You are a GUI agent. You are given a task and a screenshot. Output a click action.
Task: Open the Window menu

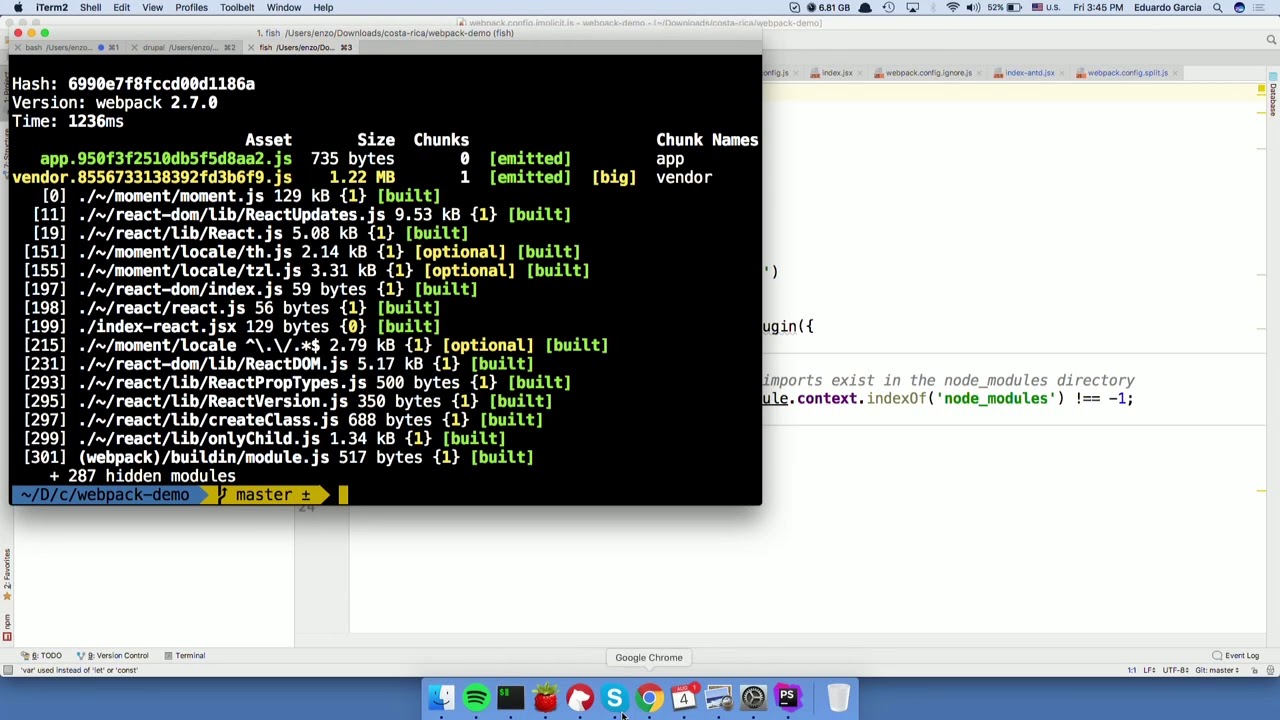click(284, 7)
